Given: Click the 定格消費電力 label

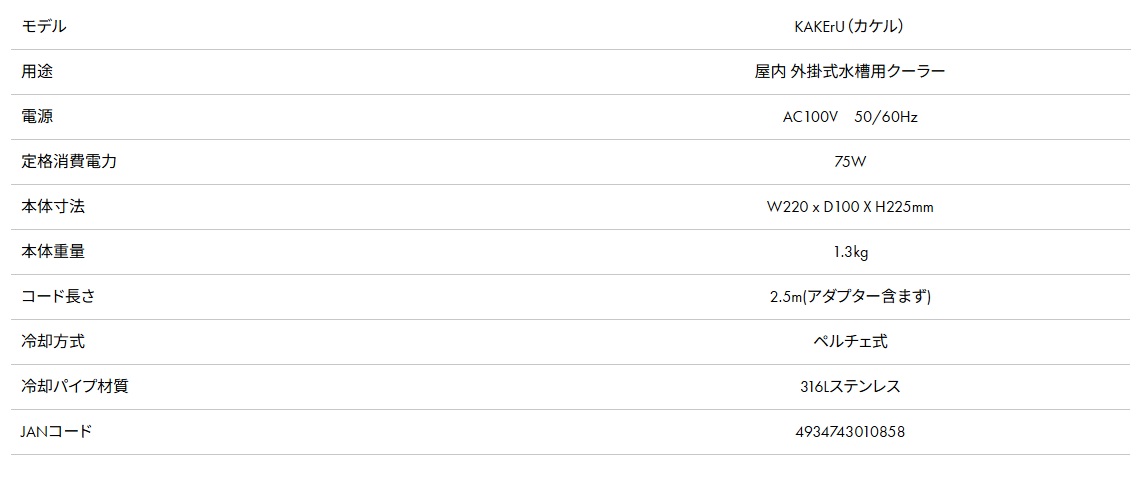Looking at the screenshot, I should click(69, 162).
